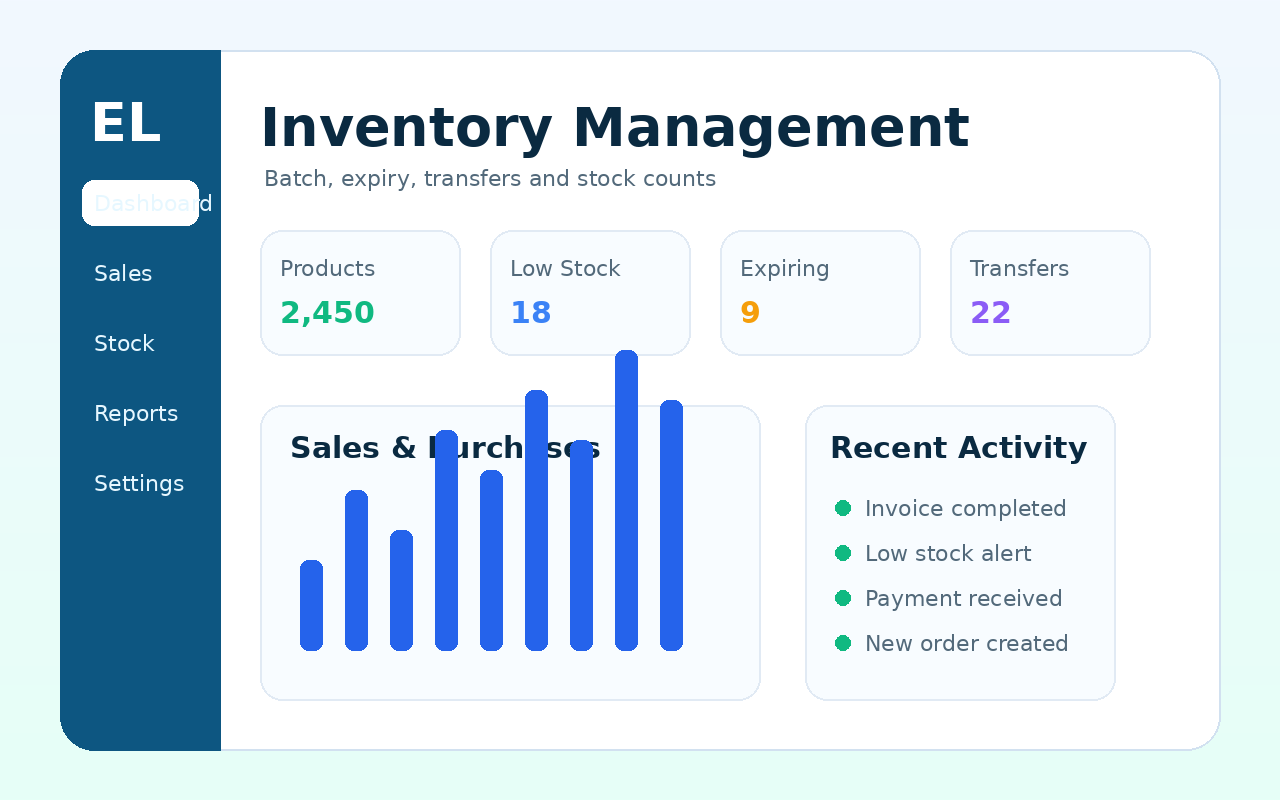
Task: Click the Sales & Purchases chart title
Action: click(x=445, y=448)
